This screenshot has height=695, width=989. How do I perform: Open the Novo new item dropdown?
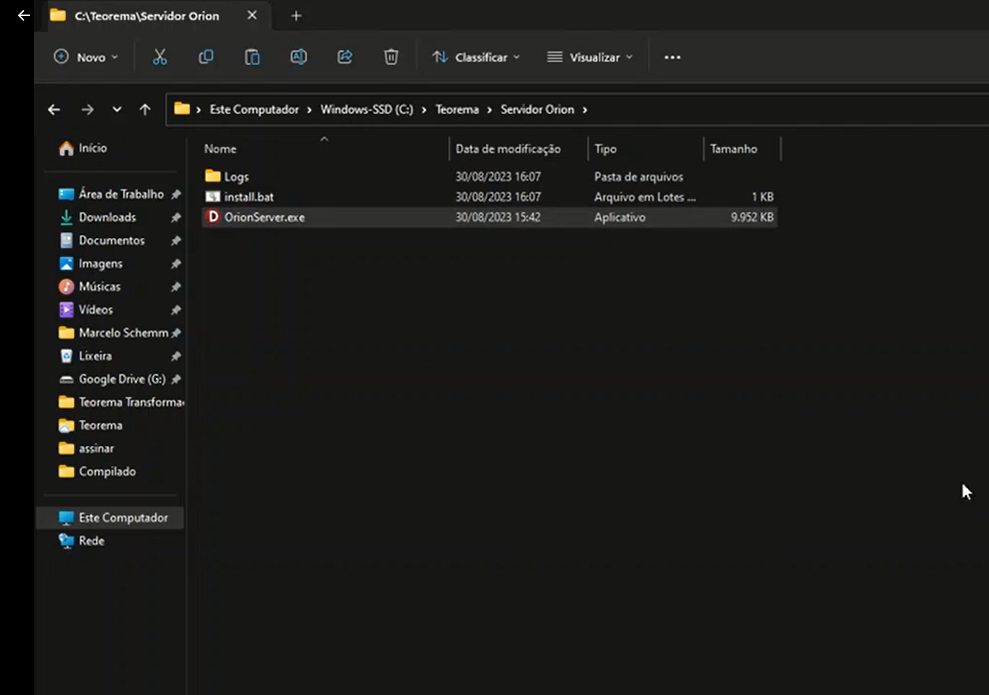(x=86, y=57)
